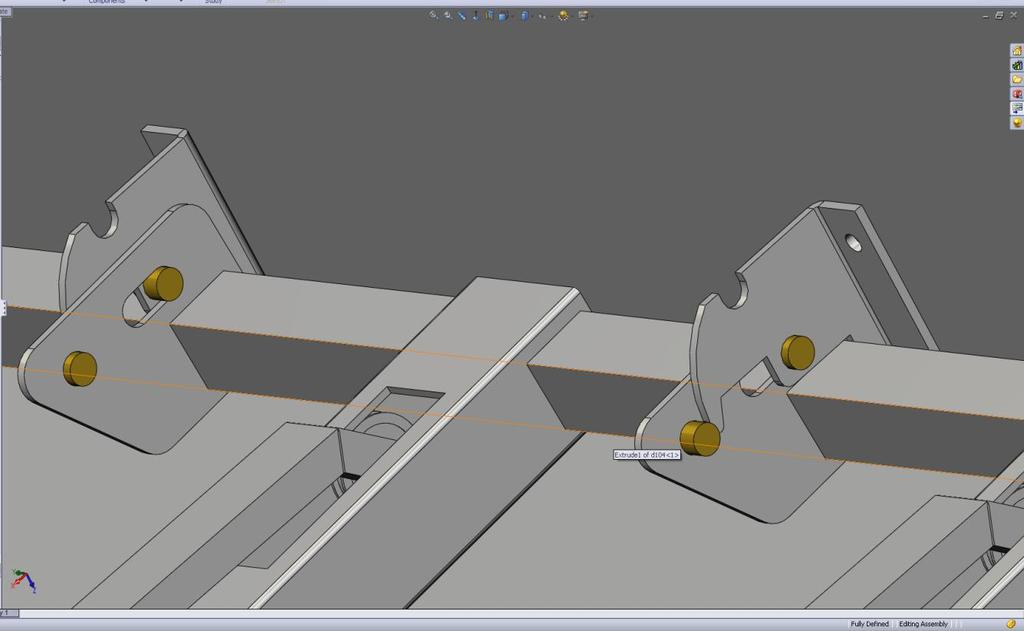Screen dimensions: 1024x631
Task: Click small hole in right bracket flange
Action: tap(853, 243)
